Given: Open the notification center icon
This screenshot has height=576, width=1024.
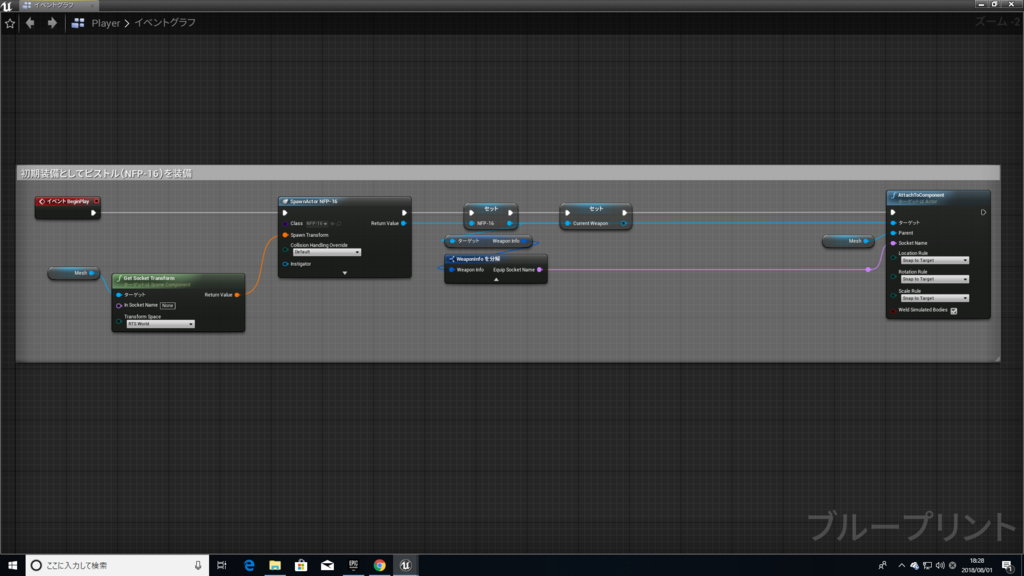Looking at the screenshot, I should [1008, 566].
